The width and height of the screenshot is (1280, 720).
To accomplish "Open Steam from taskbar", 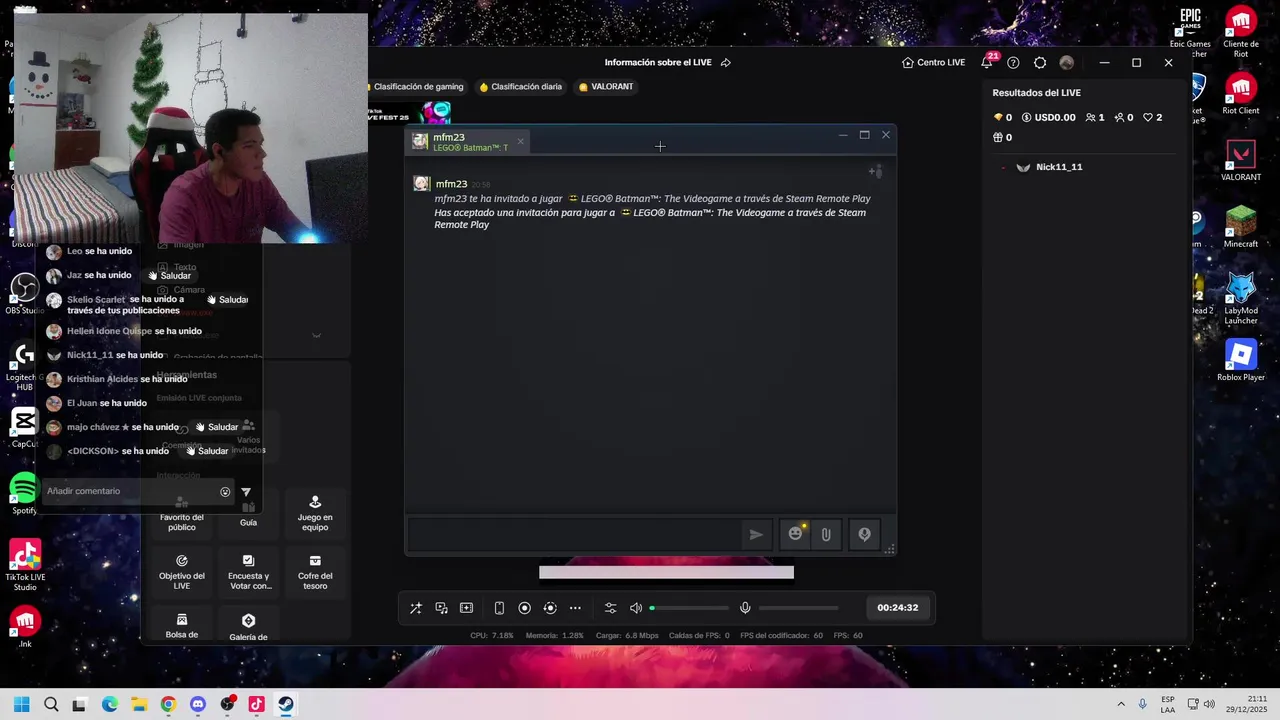I will click(x=285, y=704).
